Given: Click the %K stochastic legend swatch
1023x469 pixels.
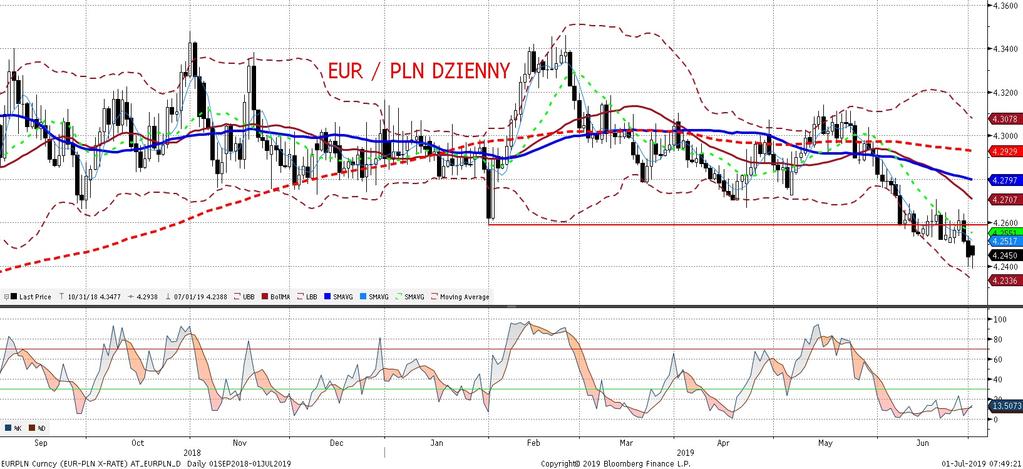Looking at the screenshot, I should [8, 428].
